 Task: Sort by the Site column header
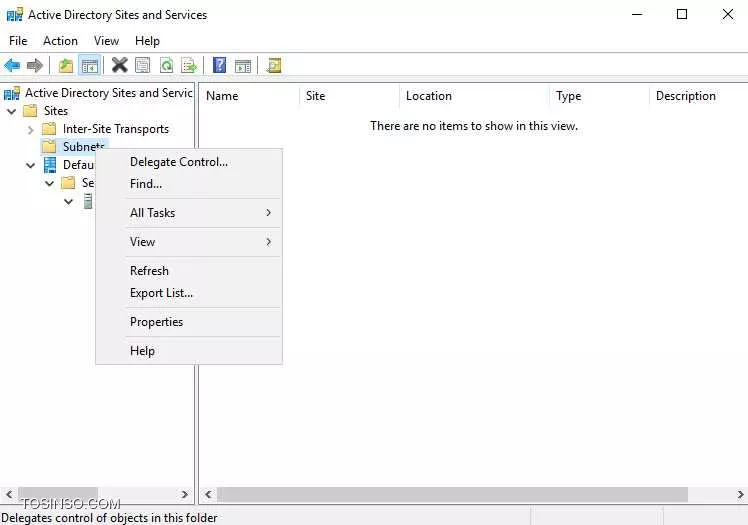(349, 96)
